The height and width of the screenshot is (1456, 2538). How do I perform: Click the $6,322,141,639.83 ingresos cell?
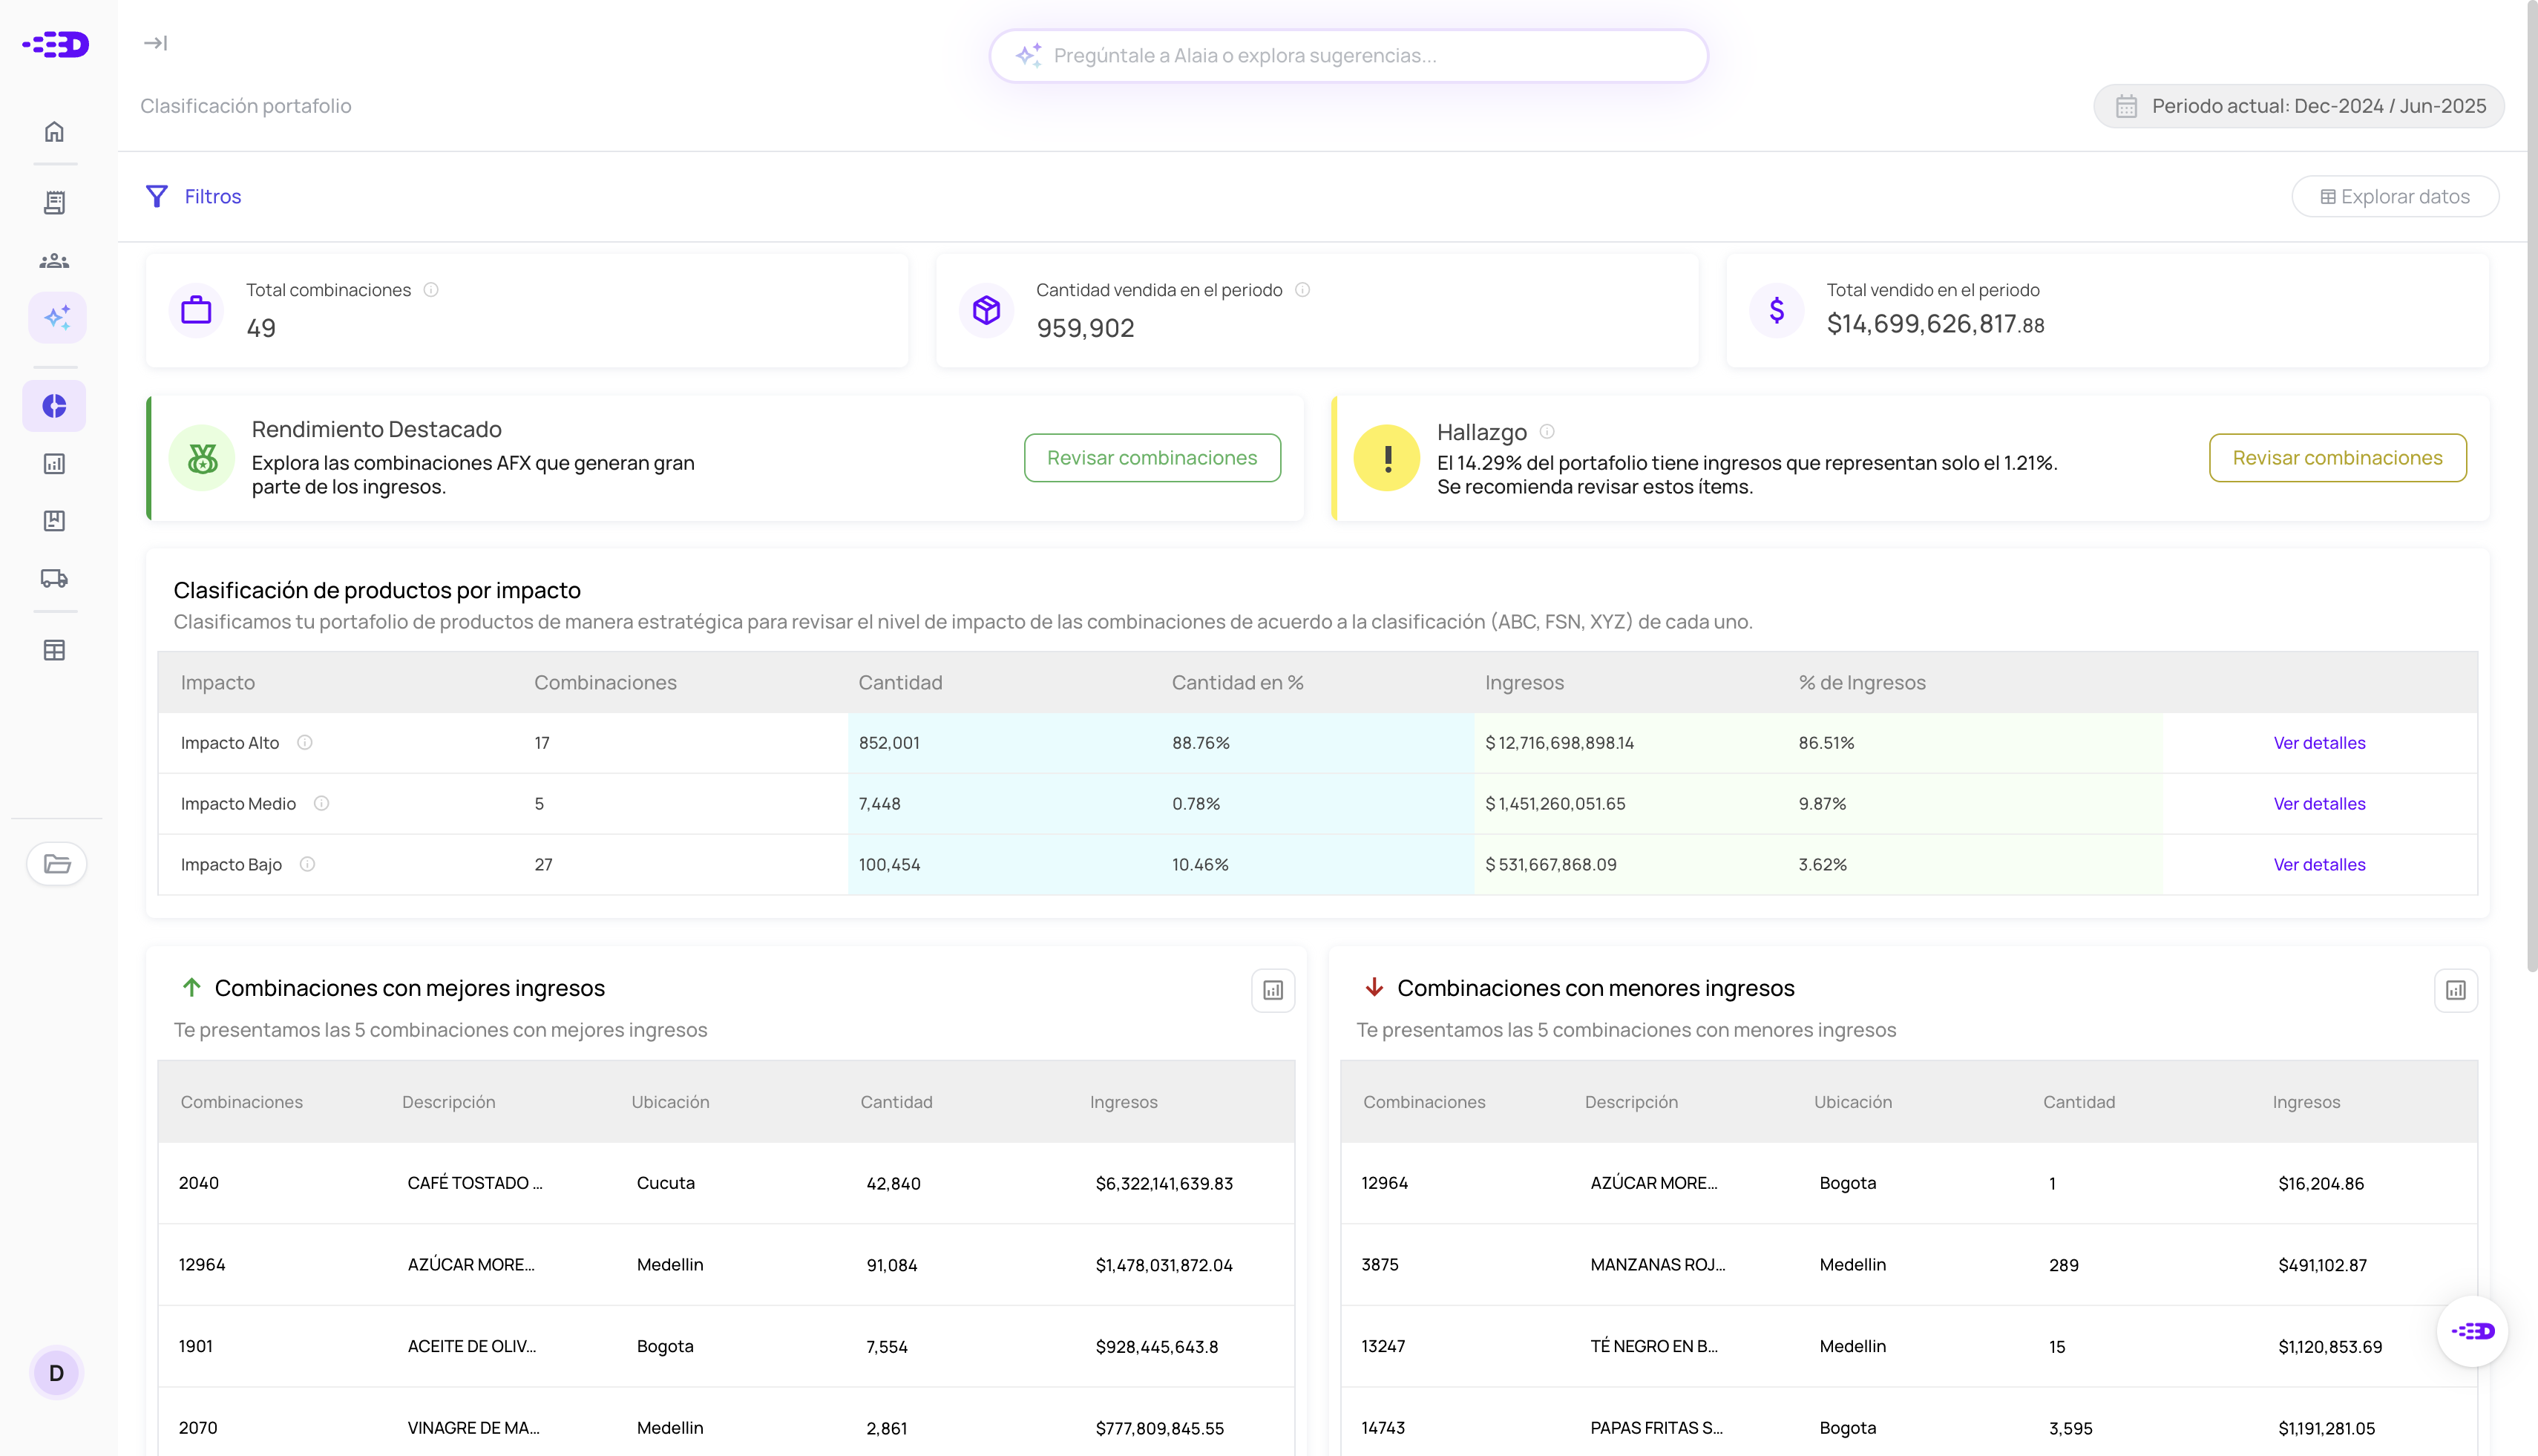click(x=1164, y=1183)
